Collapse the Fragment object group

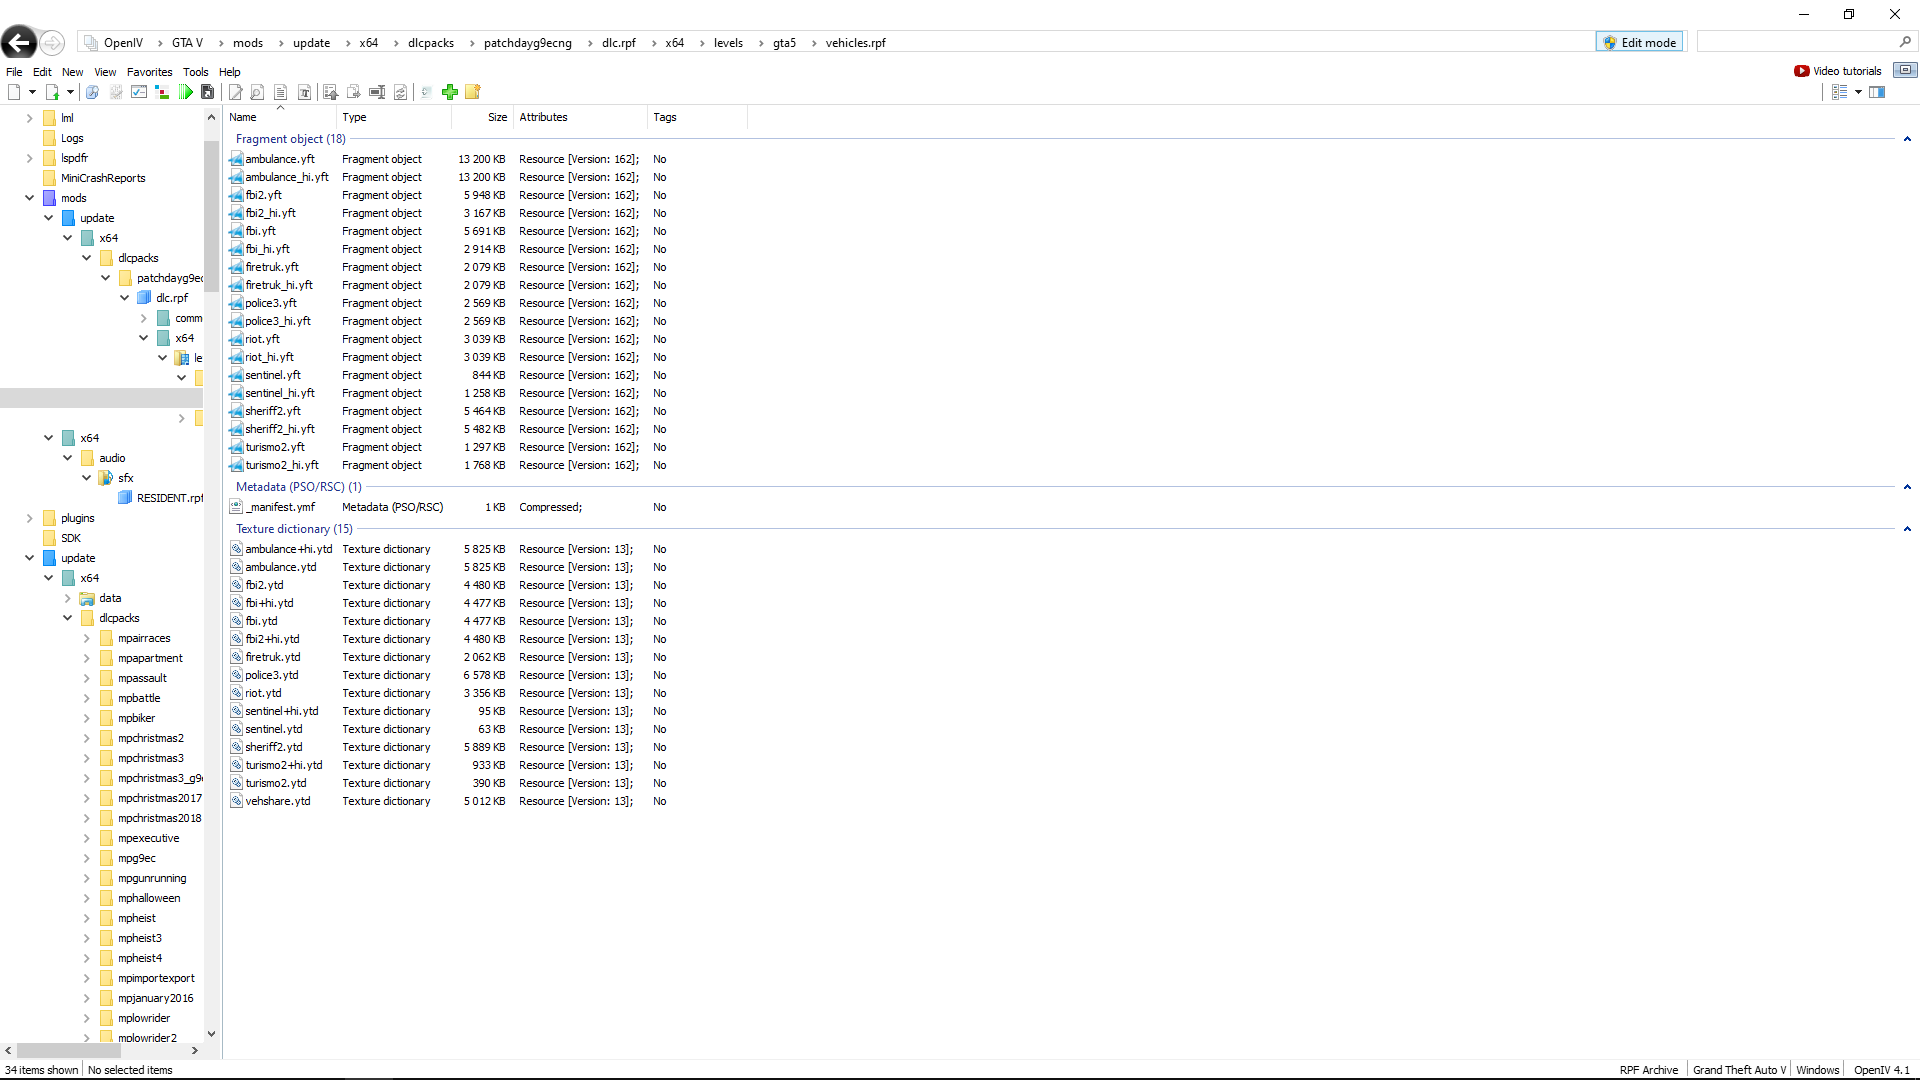(1907, 139)
